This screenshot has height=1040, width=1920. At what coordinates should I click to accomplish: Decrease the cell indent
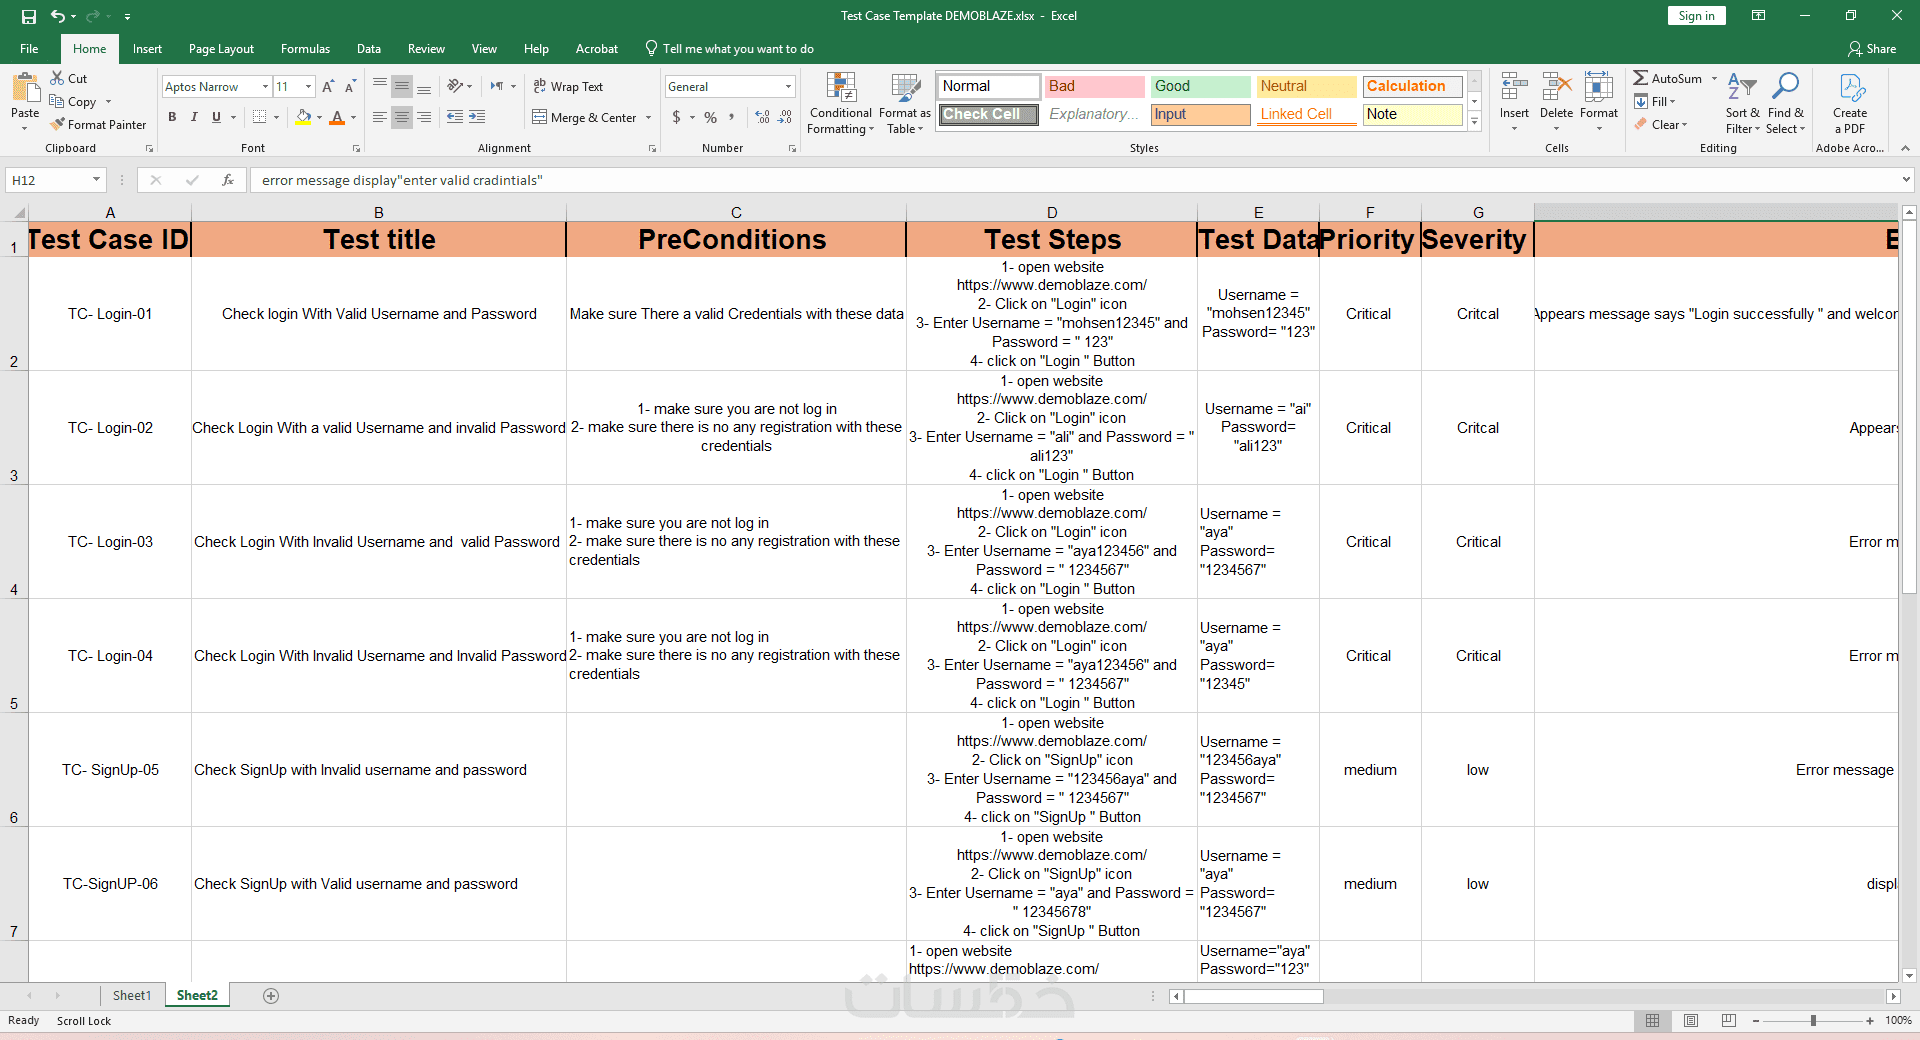click(x=455, y=117)
